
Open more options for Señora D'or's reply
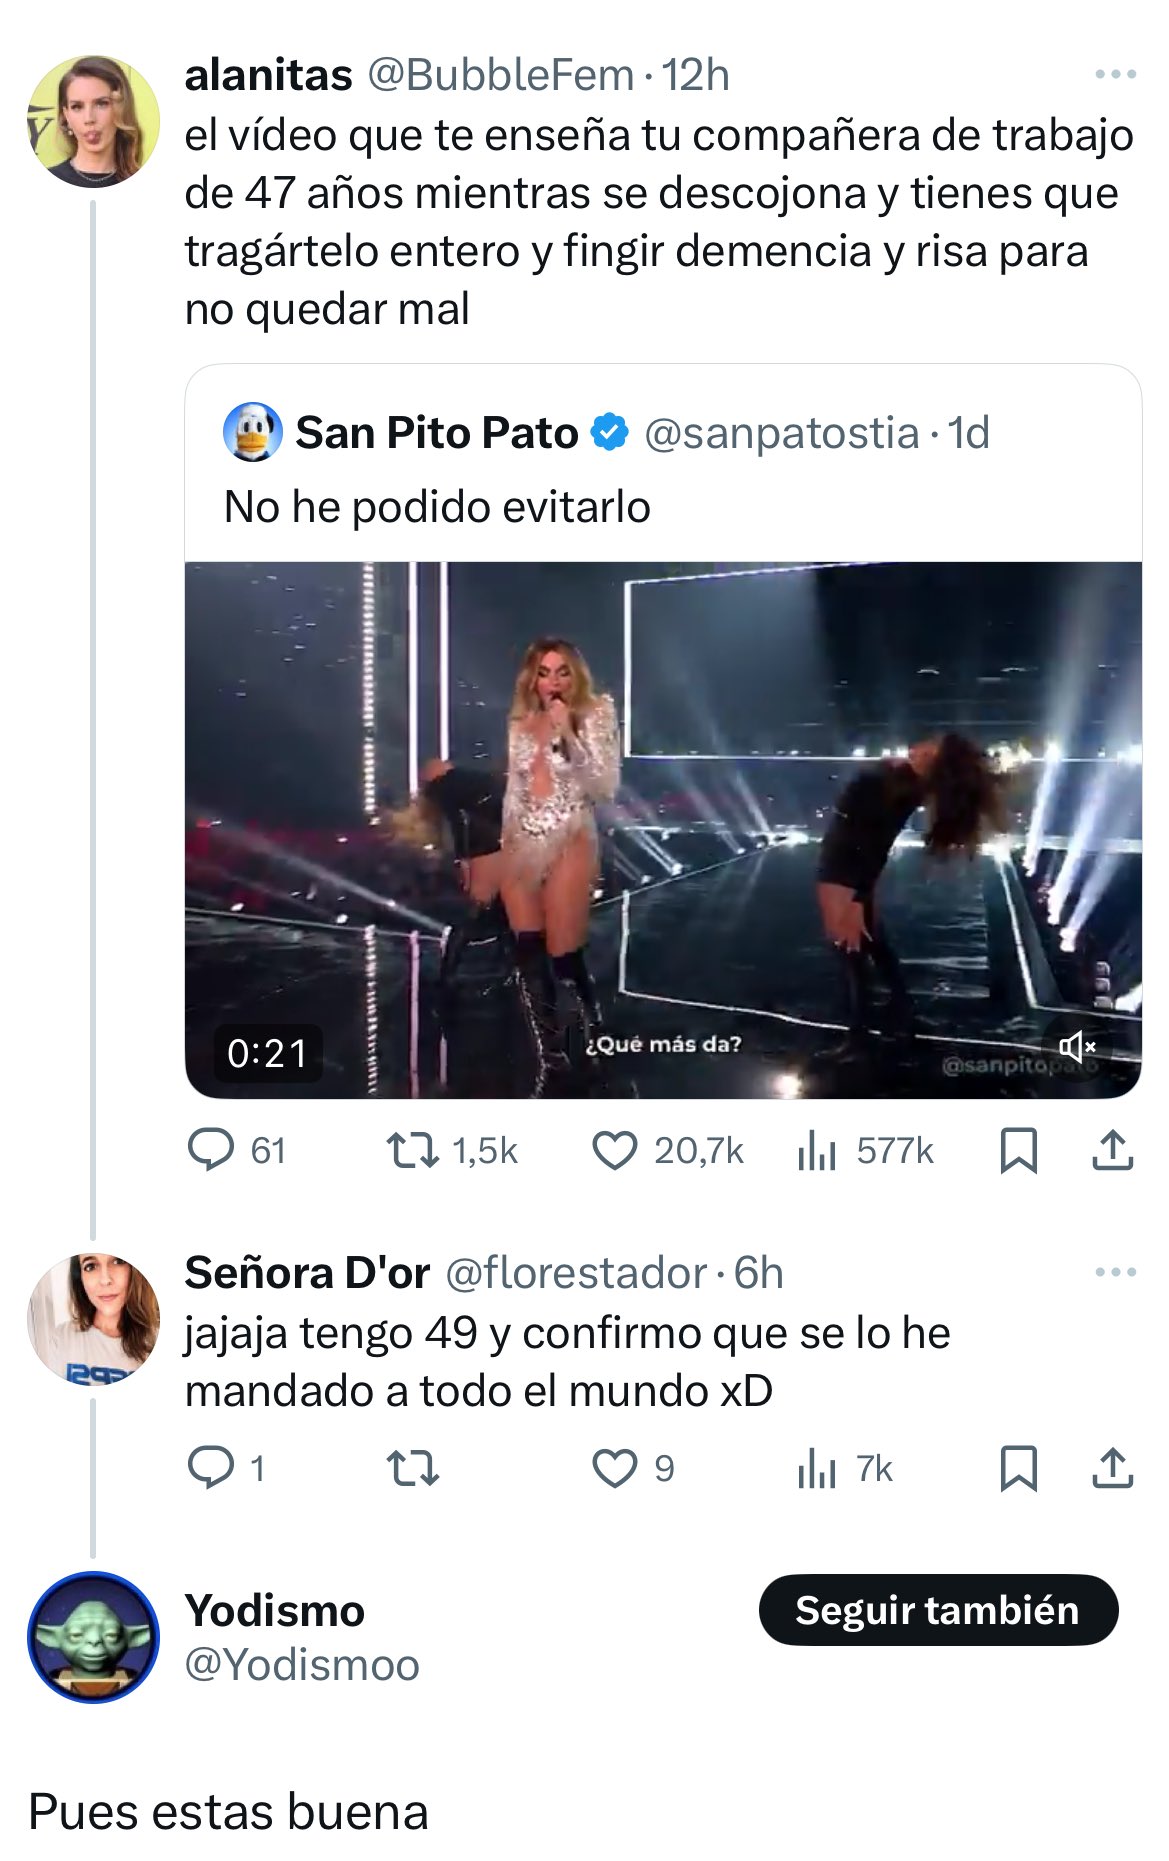pyautogui.click(x=1115, y=1273)
